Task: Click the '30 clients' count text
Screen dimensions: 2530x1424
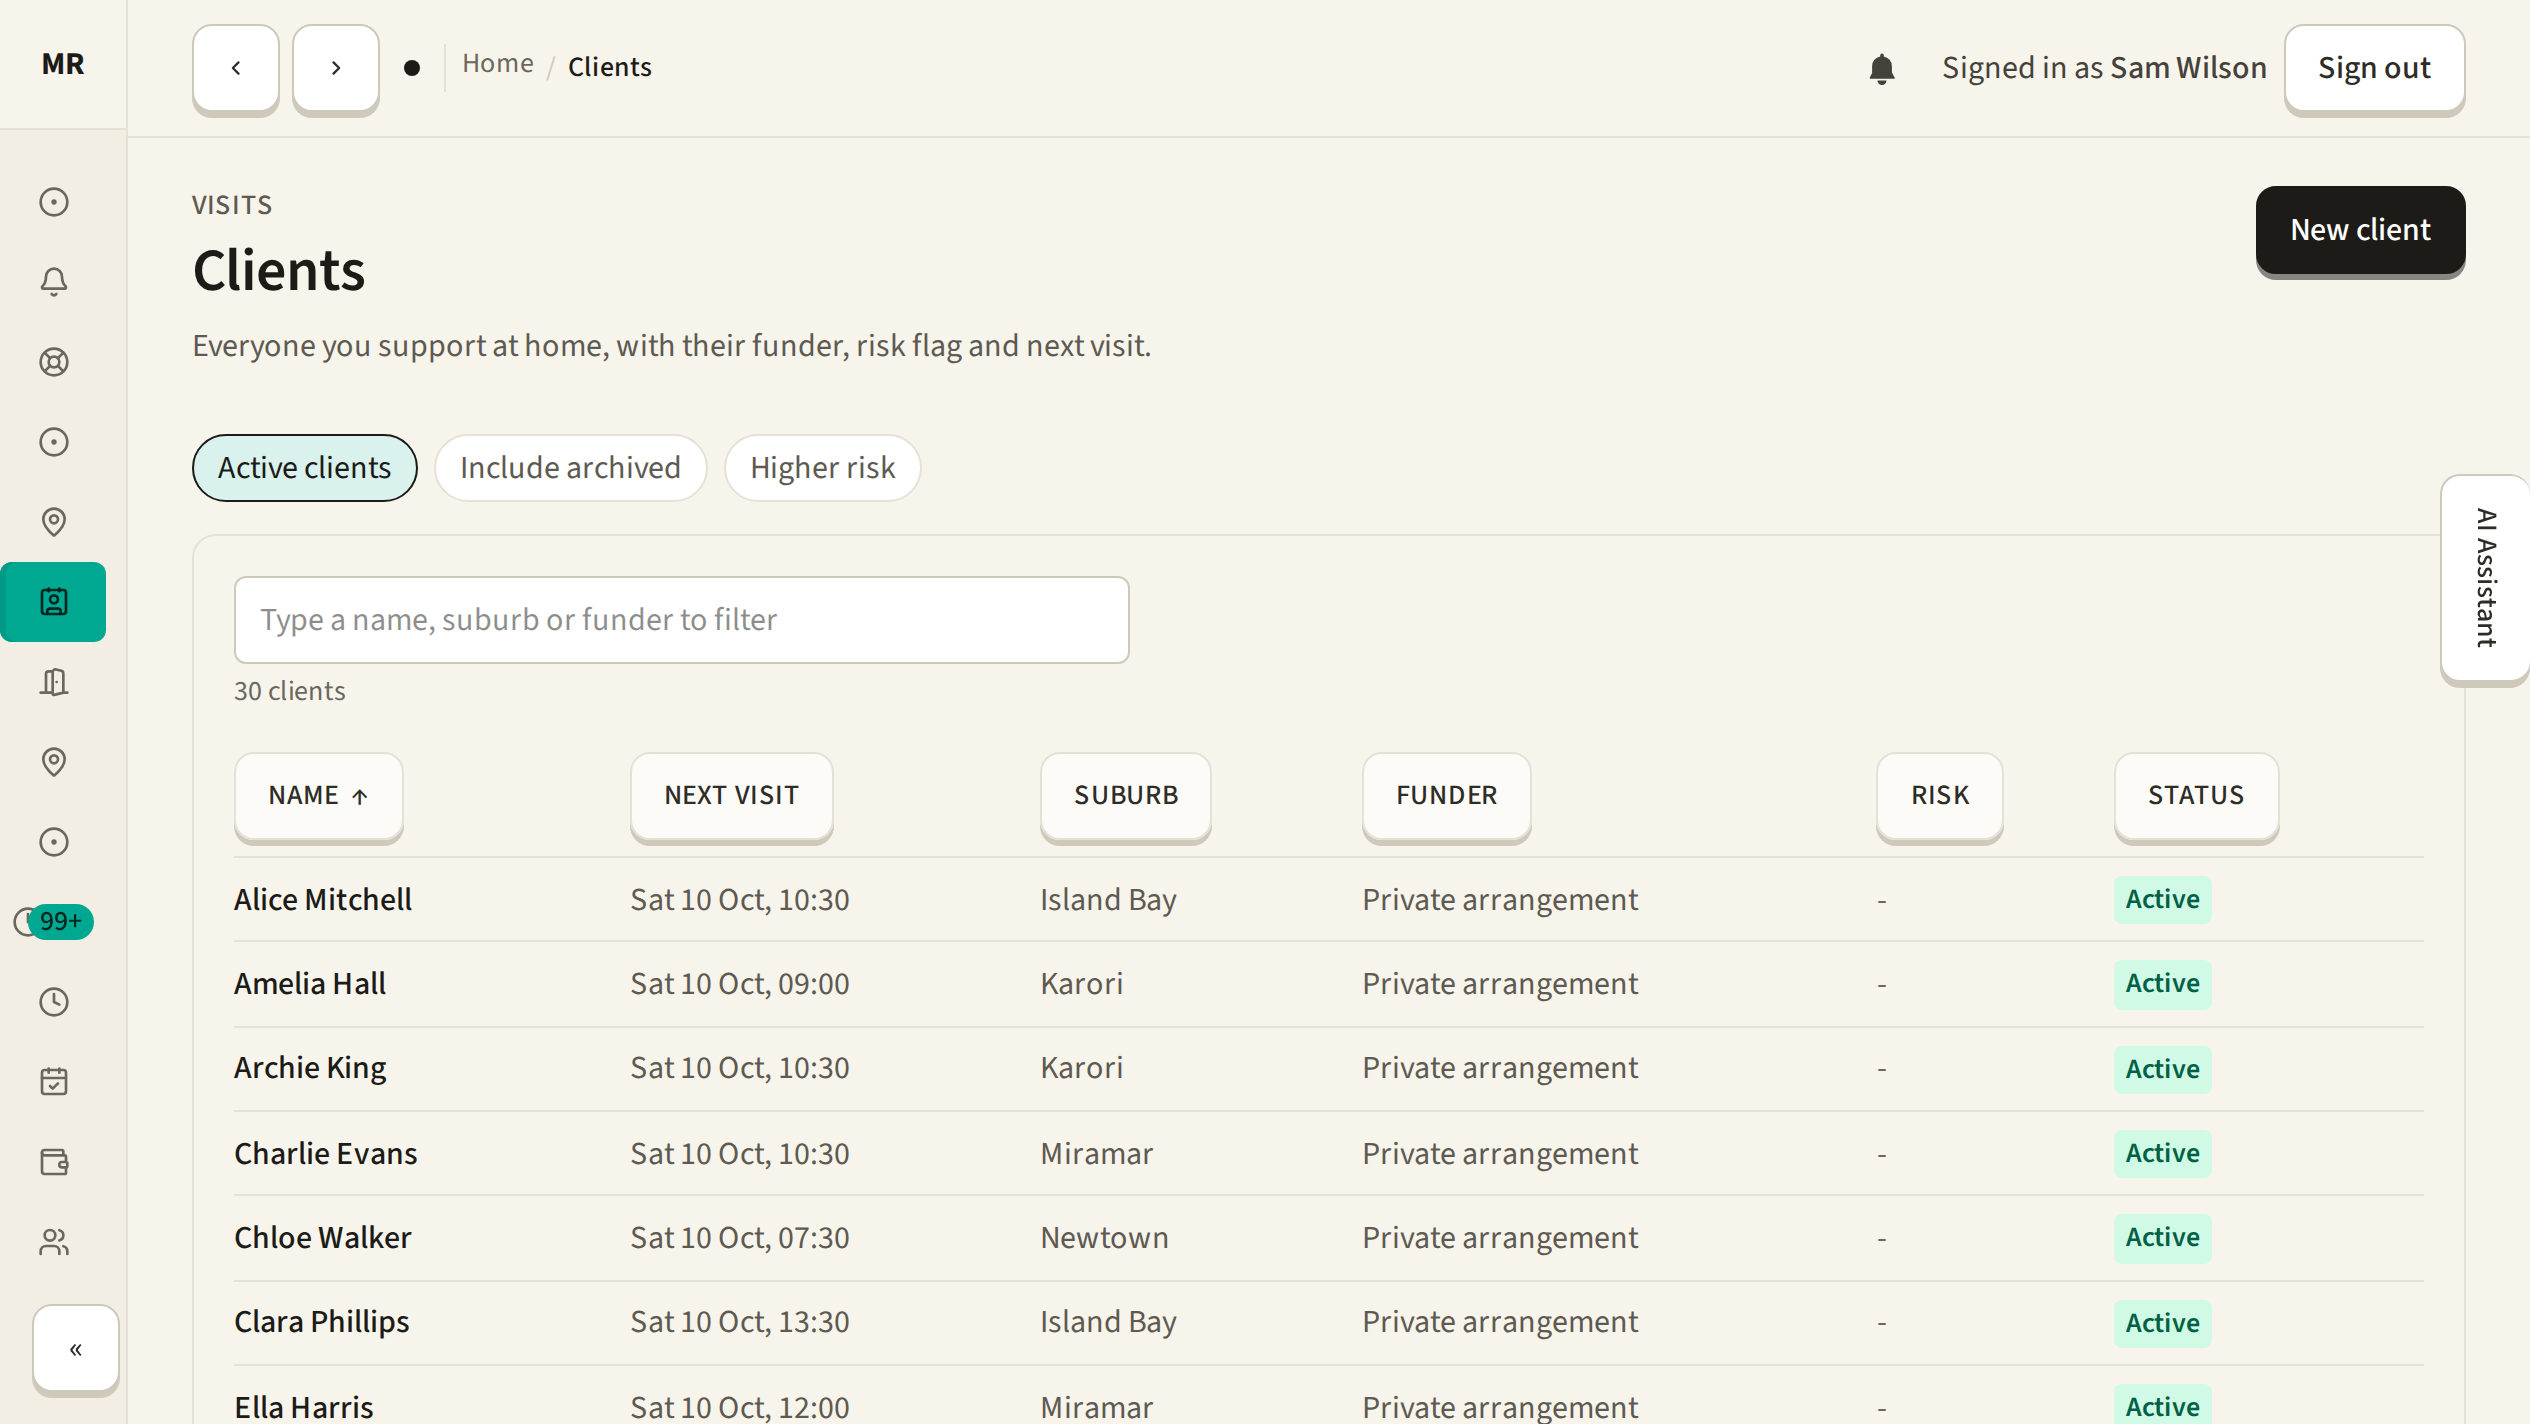Action: [x=290, y=691]
